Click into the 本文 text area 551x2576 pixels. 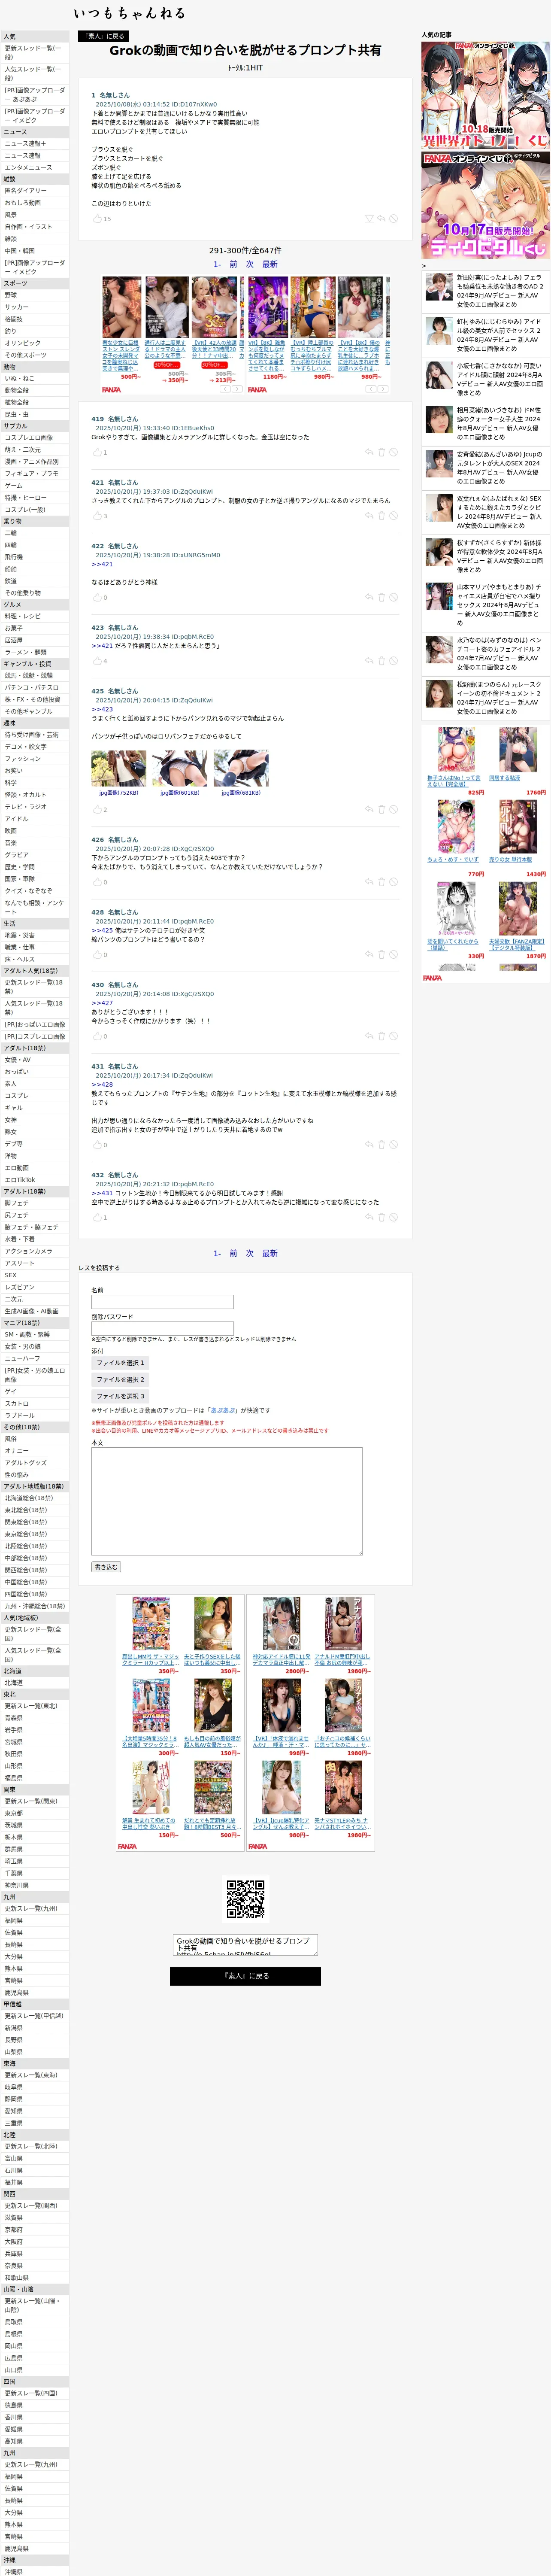[227, 1501]
